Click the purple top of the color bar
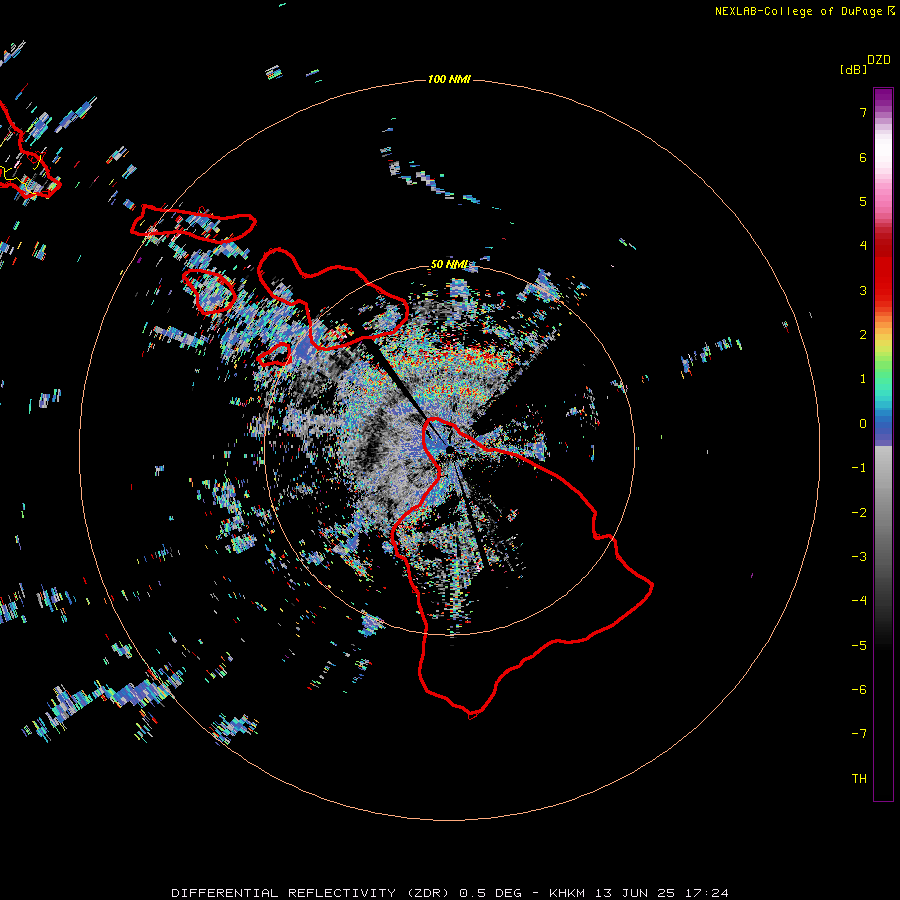The height and width of the screenshot is (900, 900). point(883,98)
